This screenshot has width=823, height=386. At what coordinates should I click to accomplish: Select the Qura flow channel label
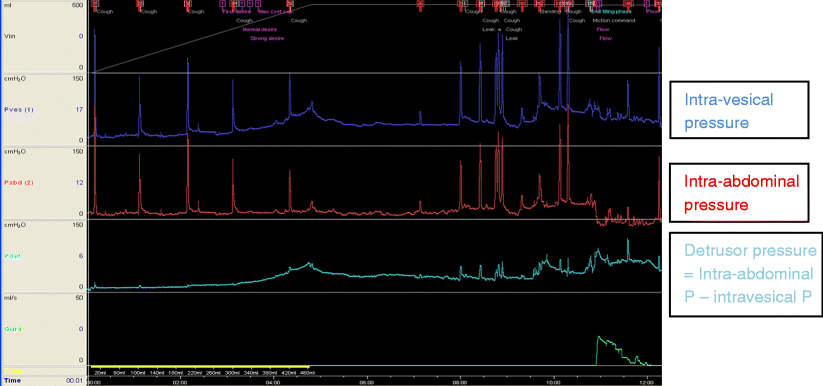(10, 329)
